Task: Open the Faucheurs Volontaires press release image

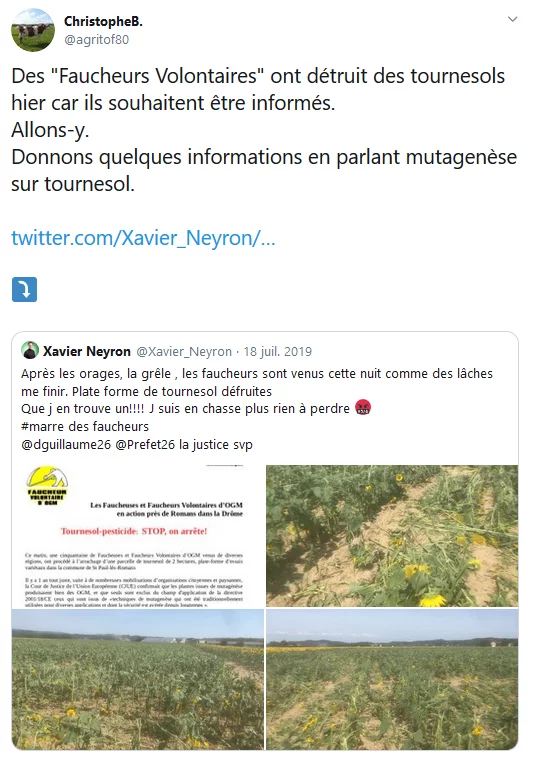Action: tap(138, 536)
